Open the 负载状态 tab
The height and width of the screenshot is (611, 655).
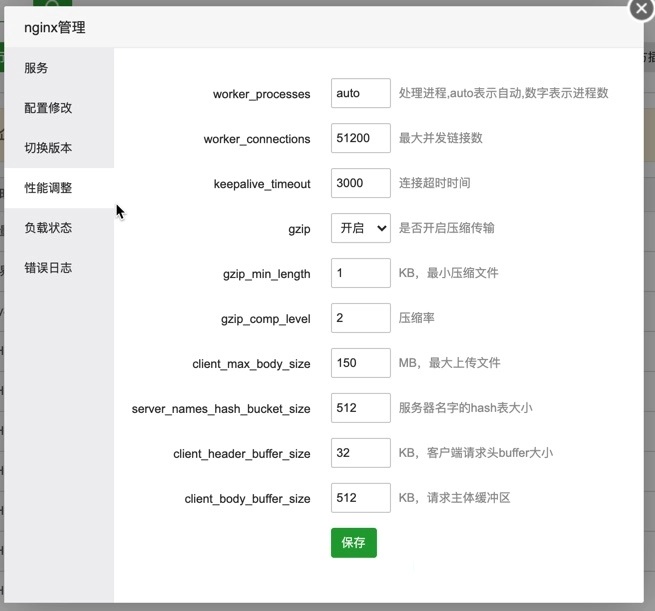tap(48, 228)
